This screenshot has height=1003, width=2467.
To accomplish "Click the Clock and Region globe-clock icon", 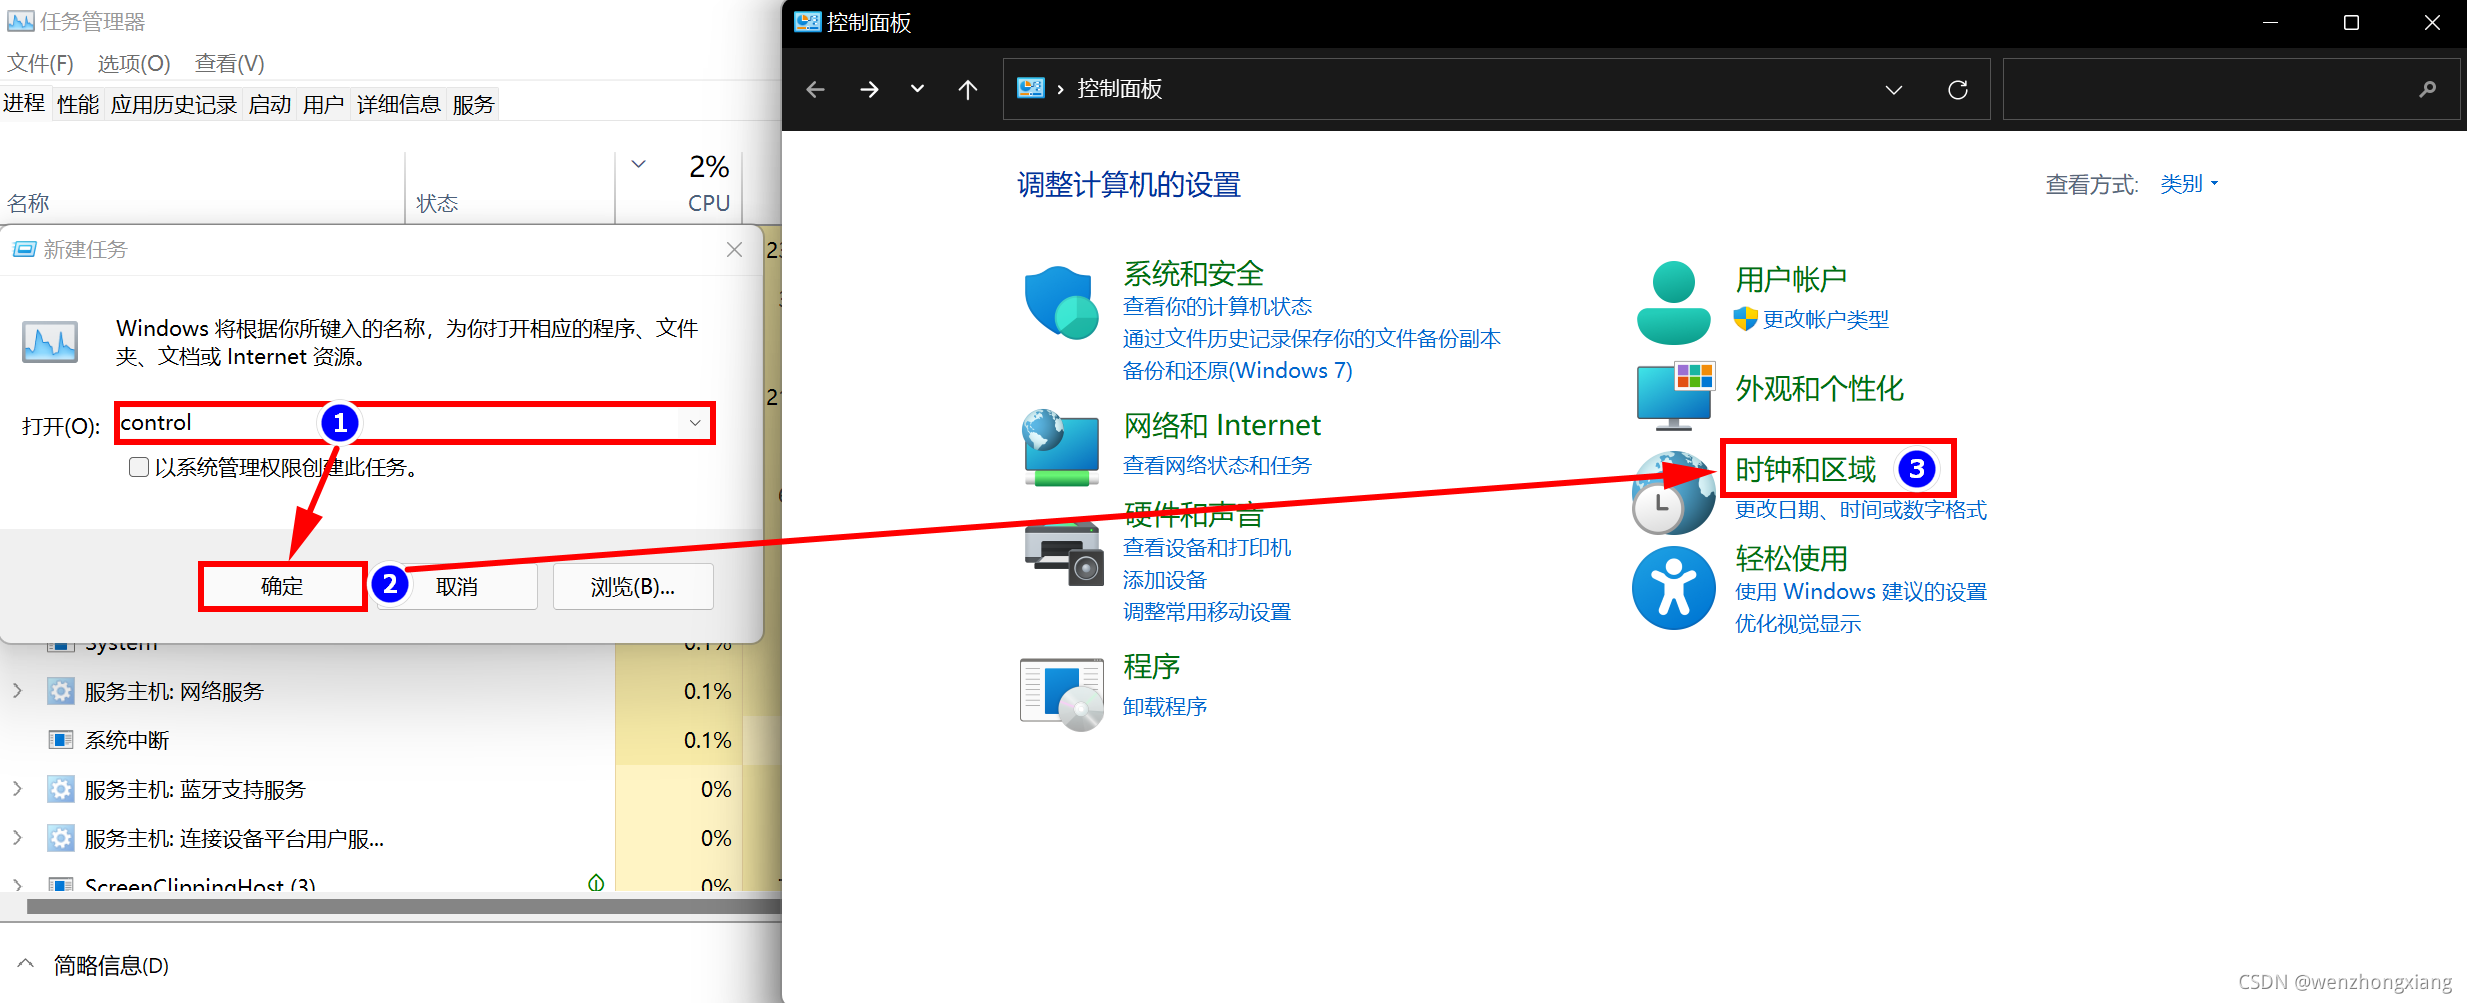I will coord(1673,493).
